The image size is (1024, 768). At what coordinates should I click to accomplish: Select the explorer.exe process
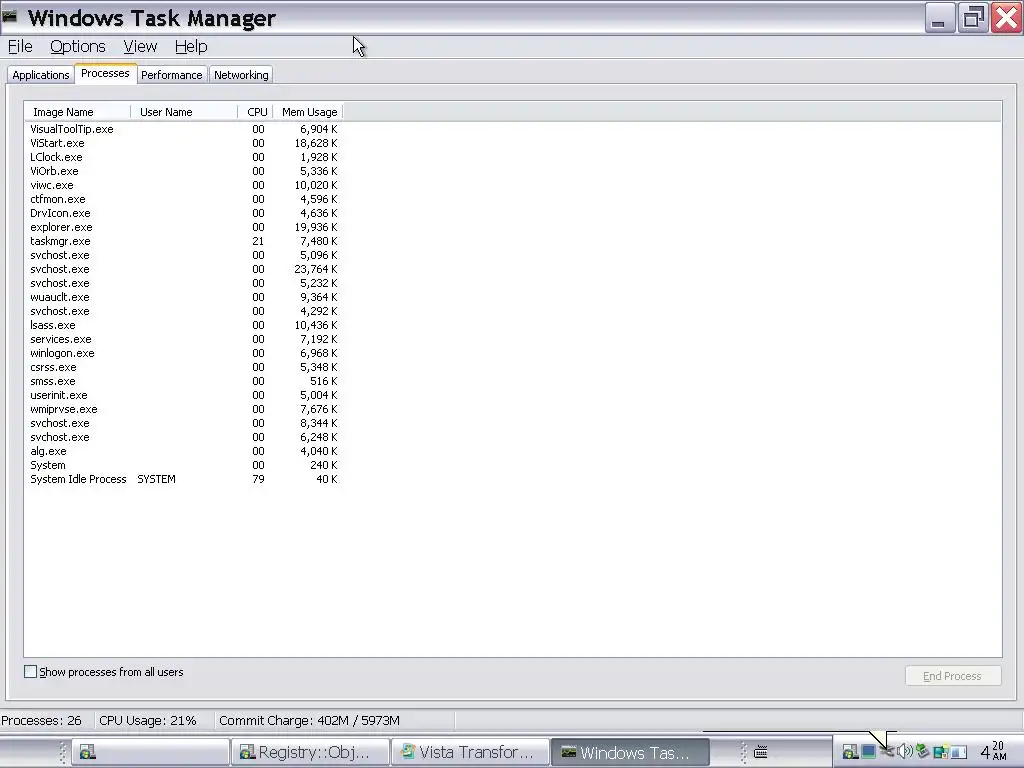184,227
